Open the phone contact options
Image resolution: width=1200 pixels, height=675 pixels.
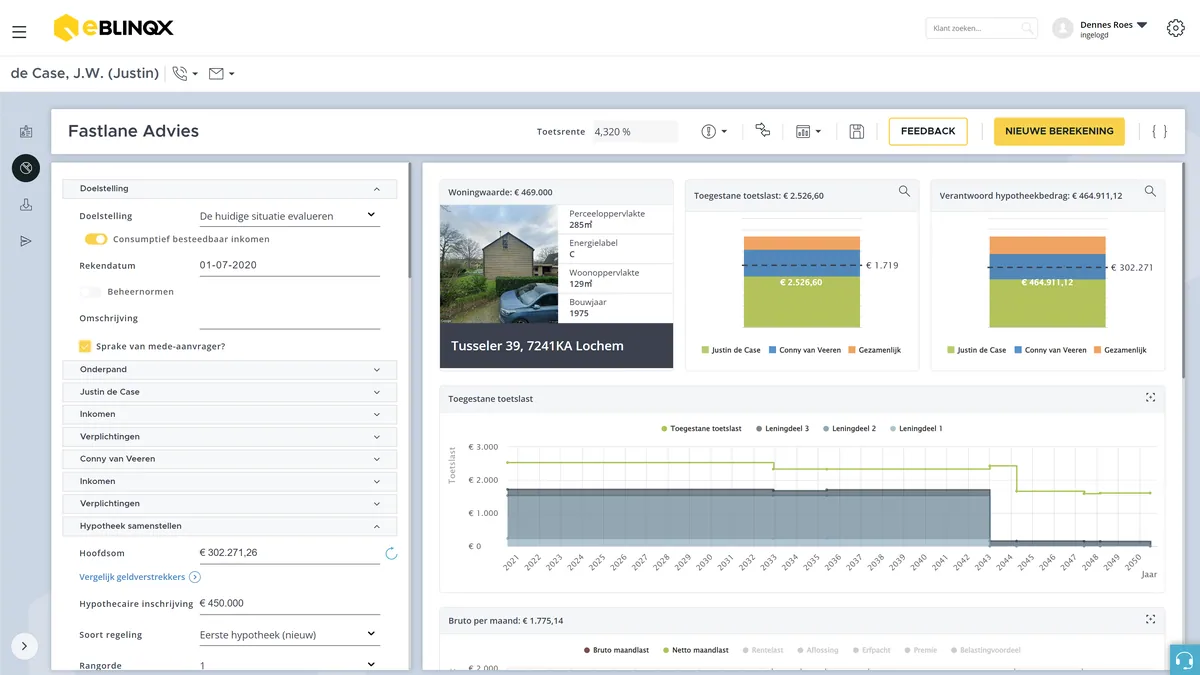185,73
